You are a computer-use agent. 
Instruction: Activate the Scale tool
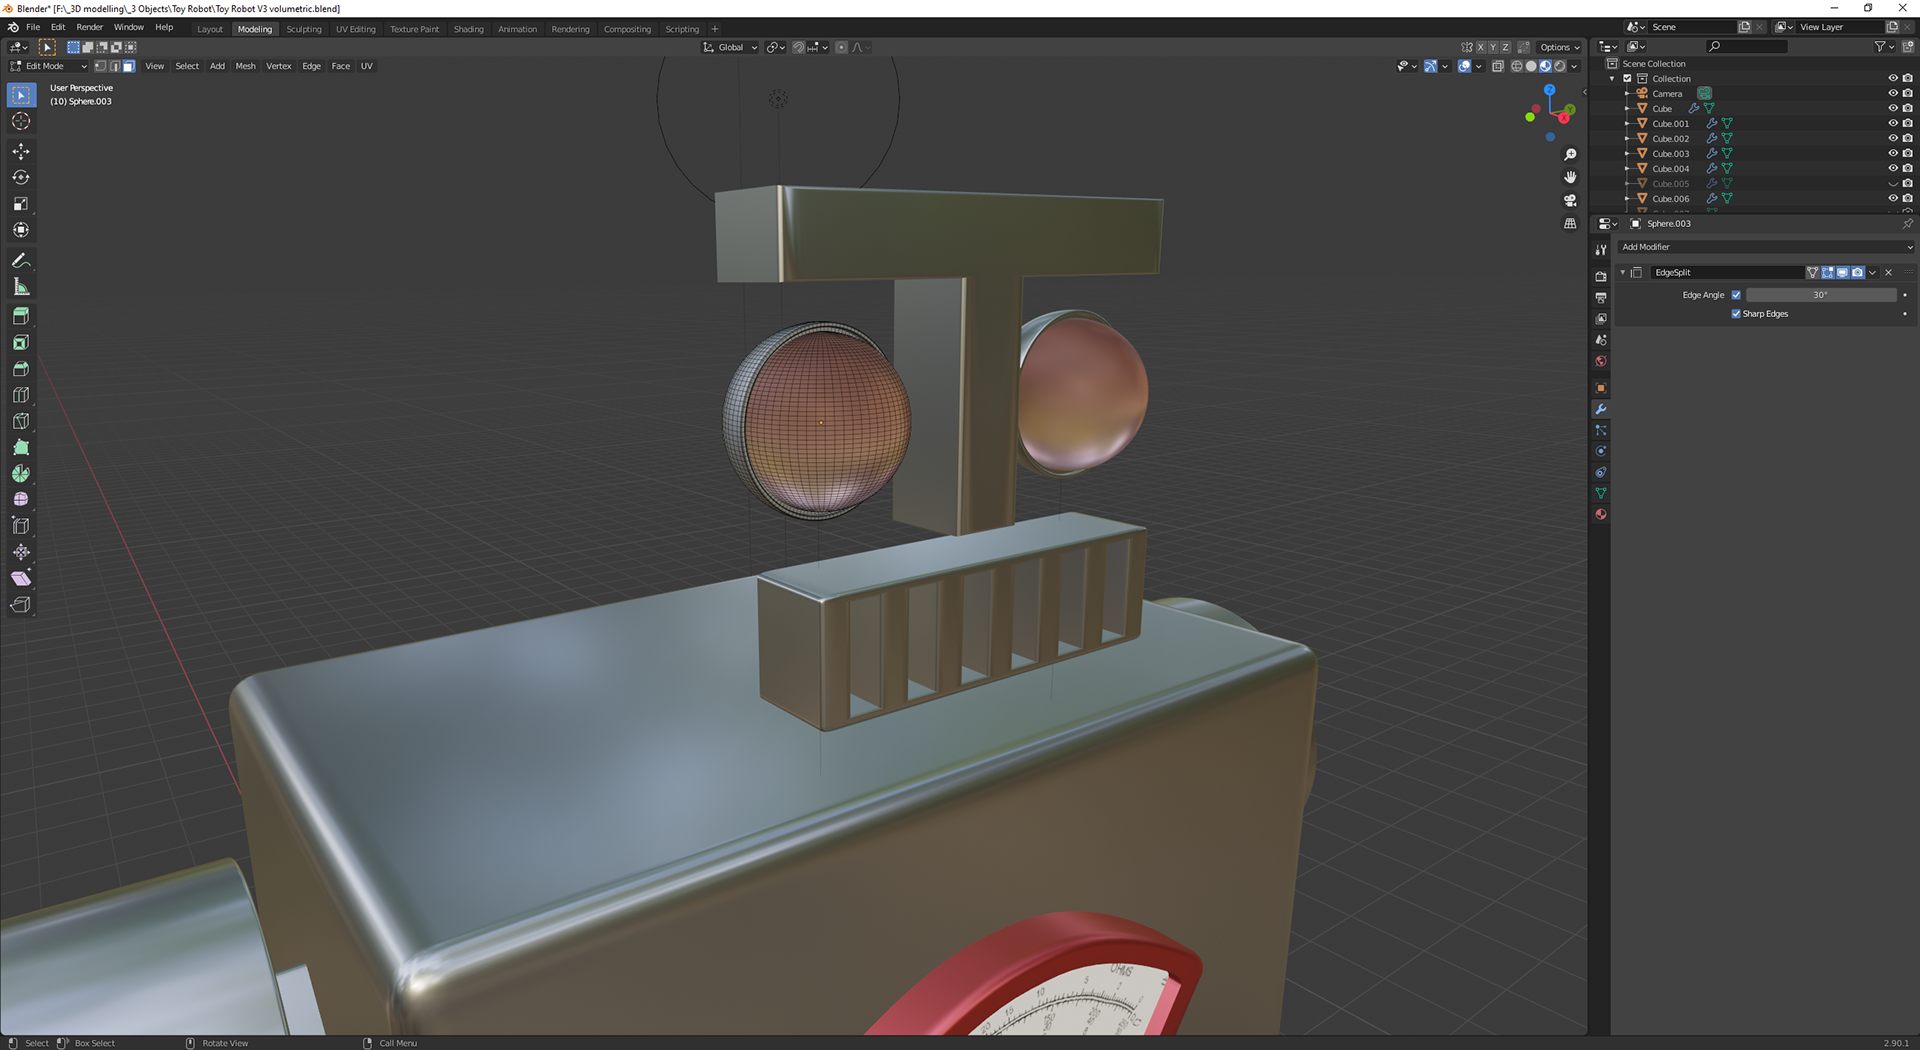pos(21,204)
